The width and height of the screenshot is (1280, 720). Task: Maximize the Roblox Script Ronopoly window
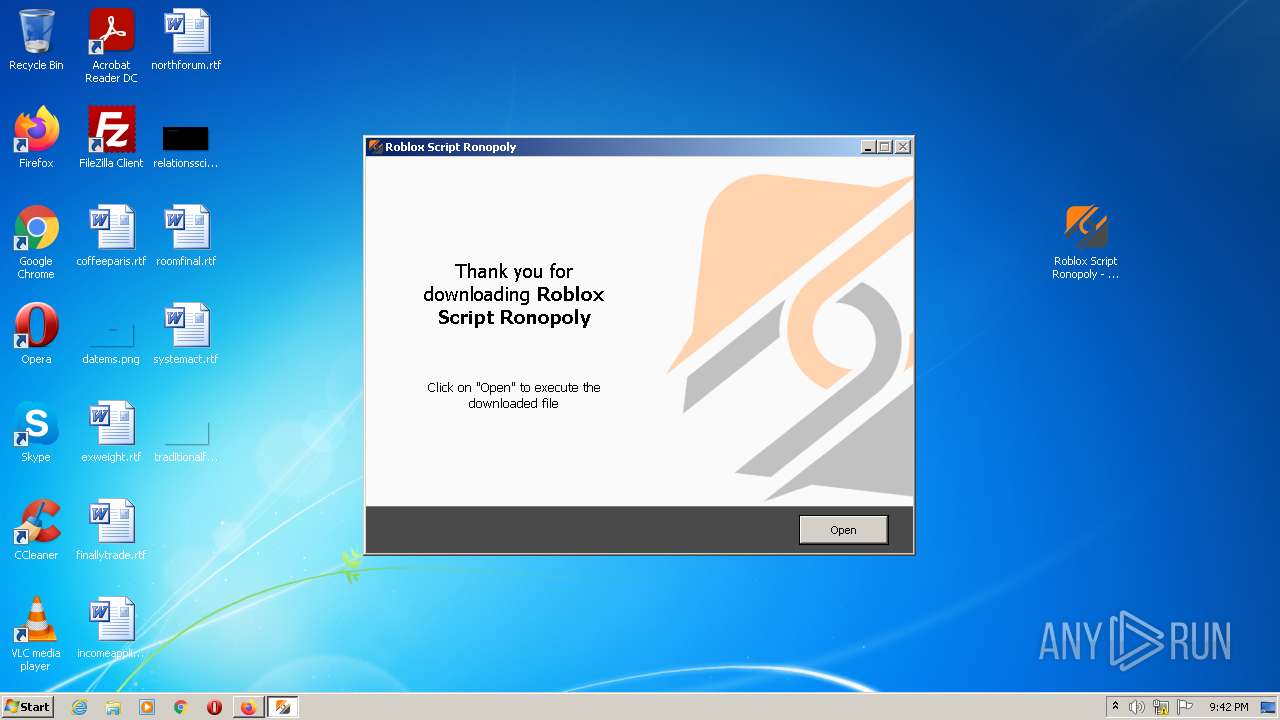tap(884, 147)
